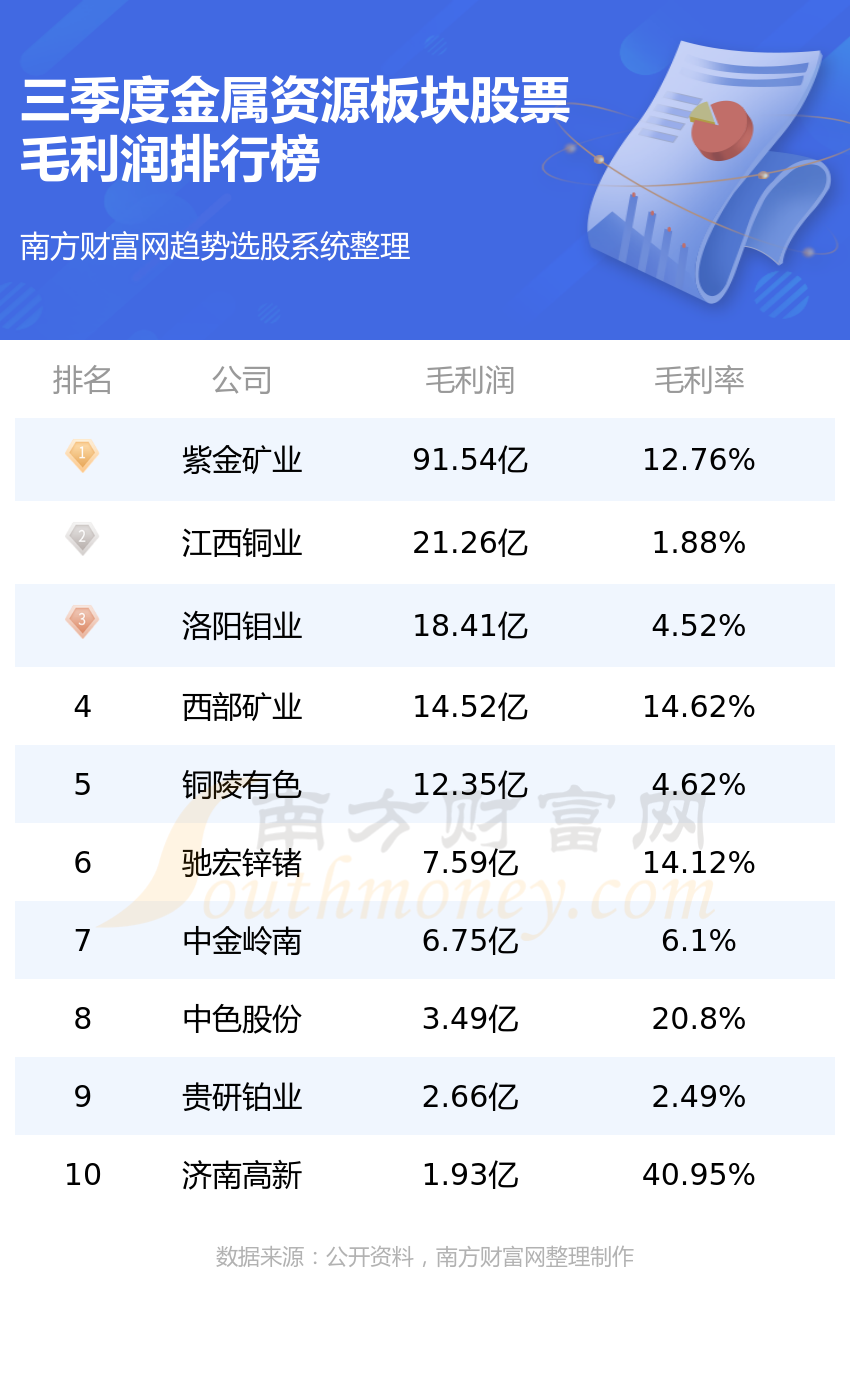Click the gold rank 1 medal icon
The image size is (850, 1400).
click(82, 456)
